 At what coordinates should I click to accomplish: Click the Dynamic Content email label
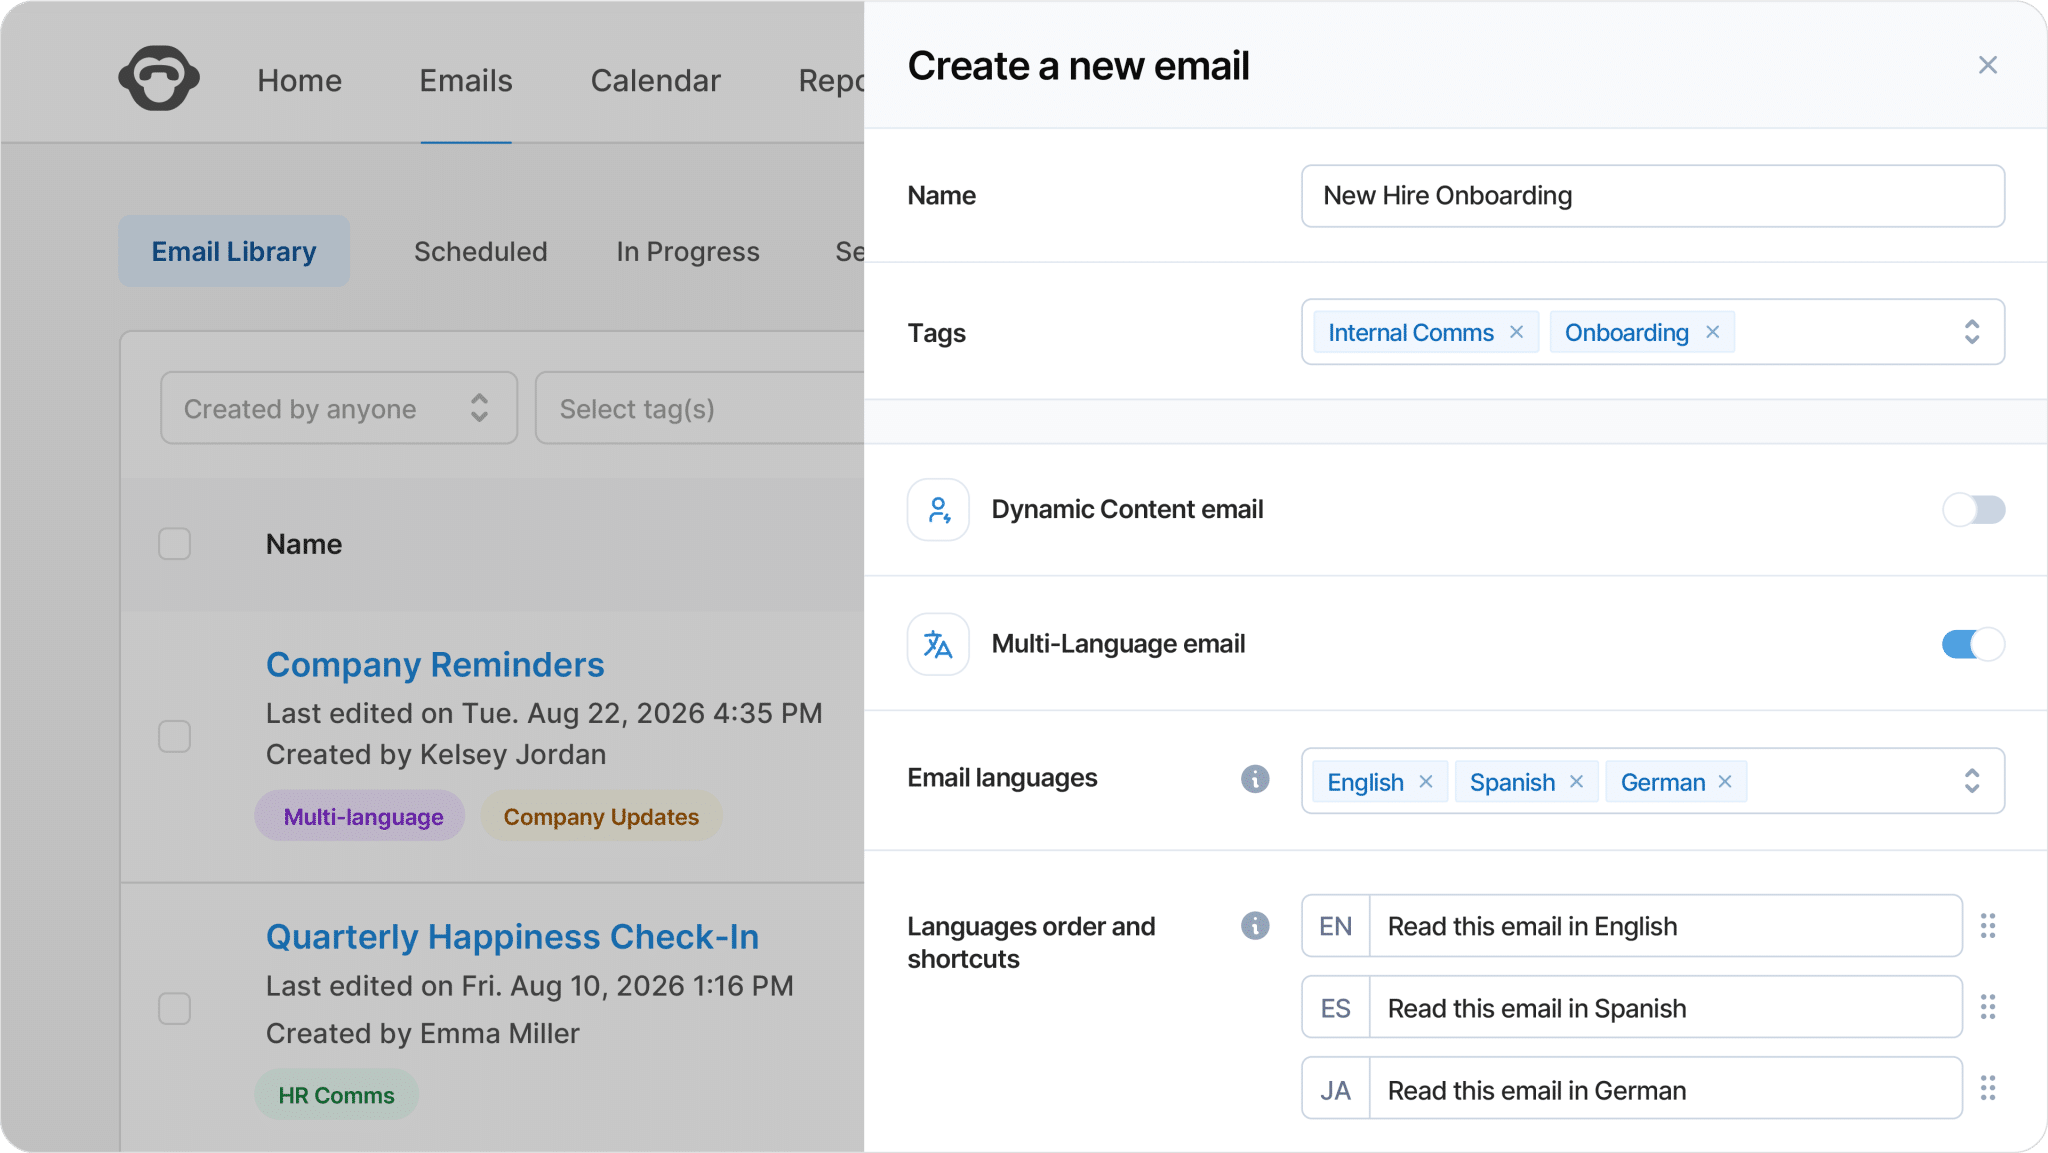(x=1127, y=510)
